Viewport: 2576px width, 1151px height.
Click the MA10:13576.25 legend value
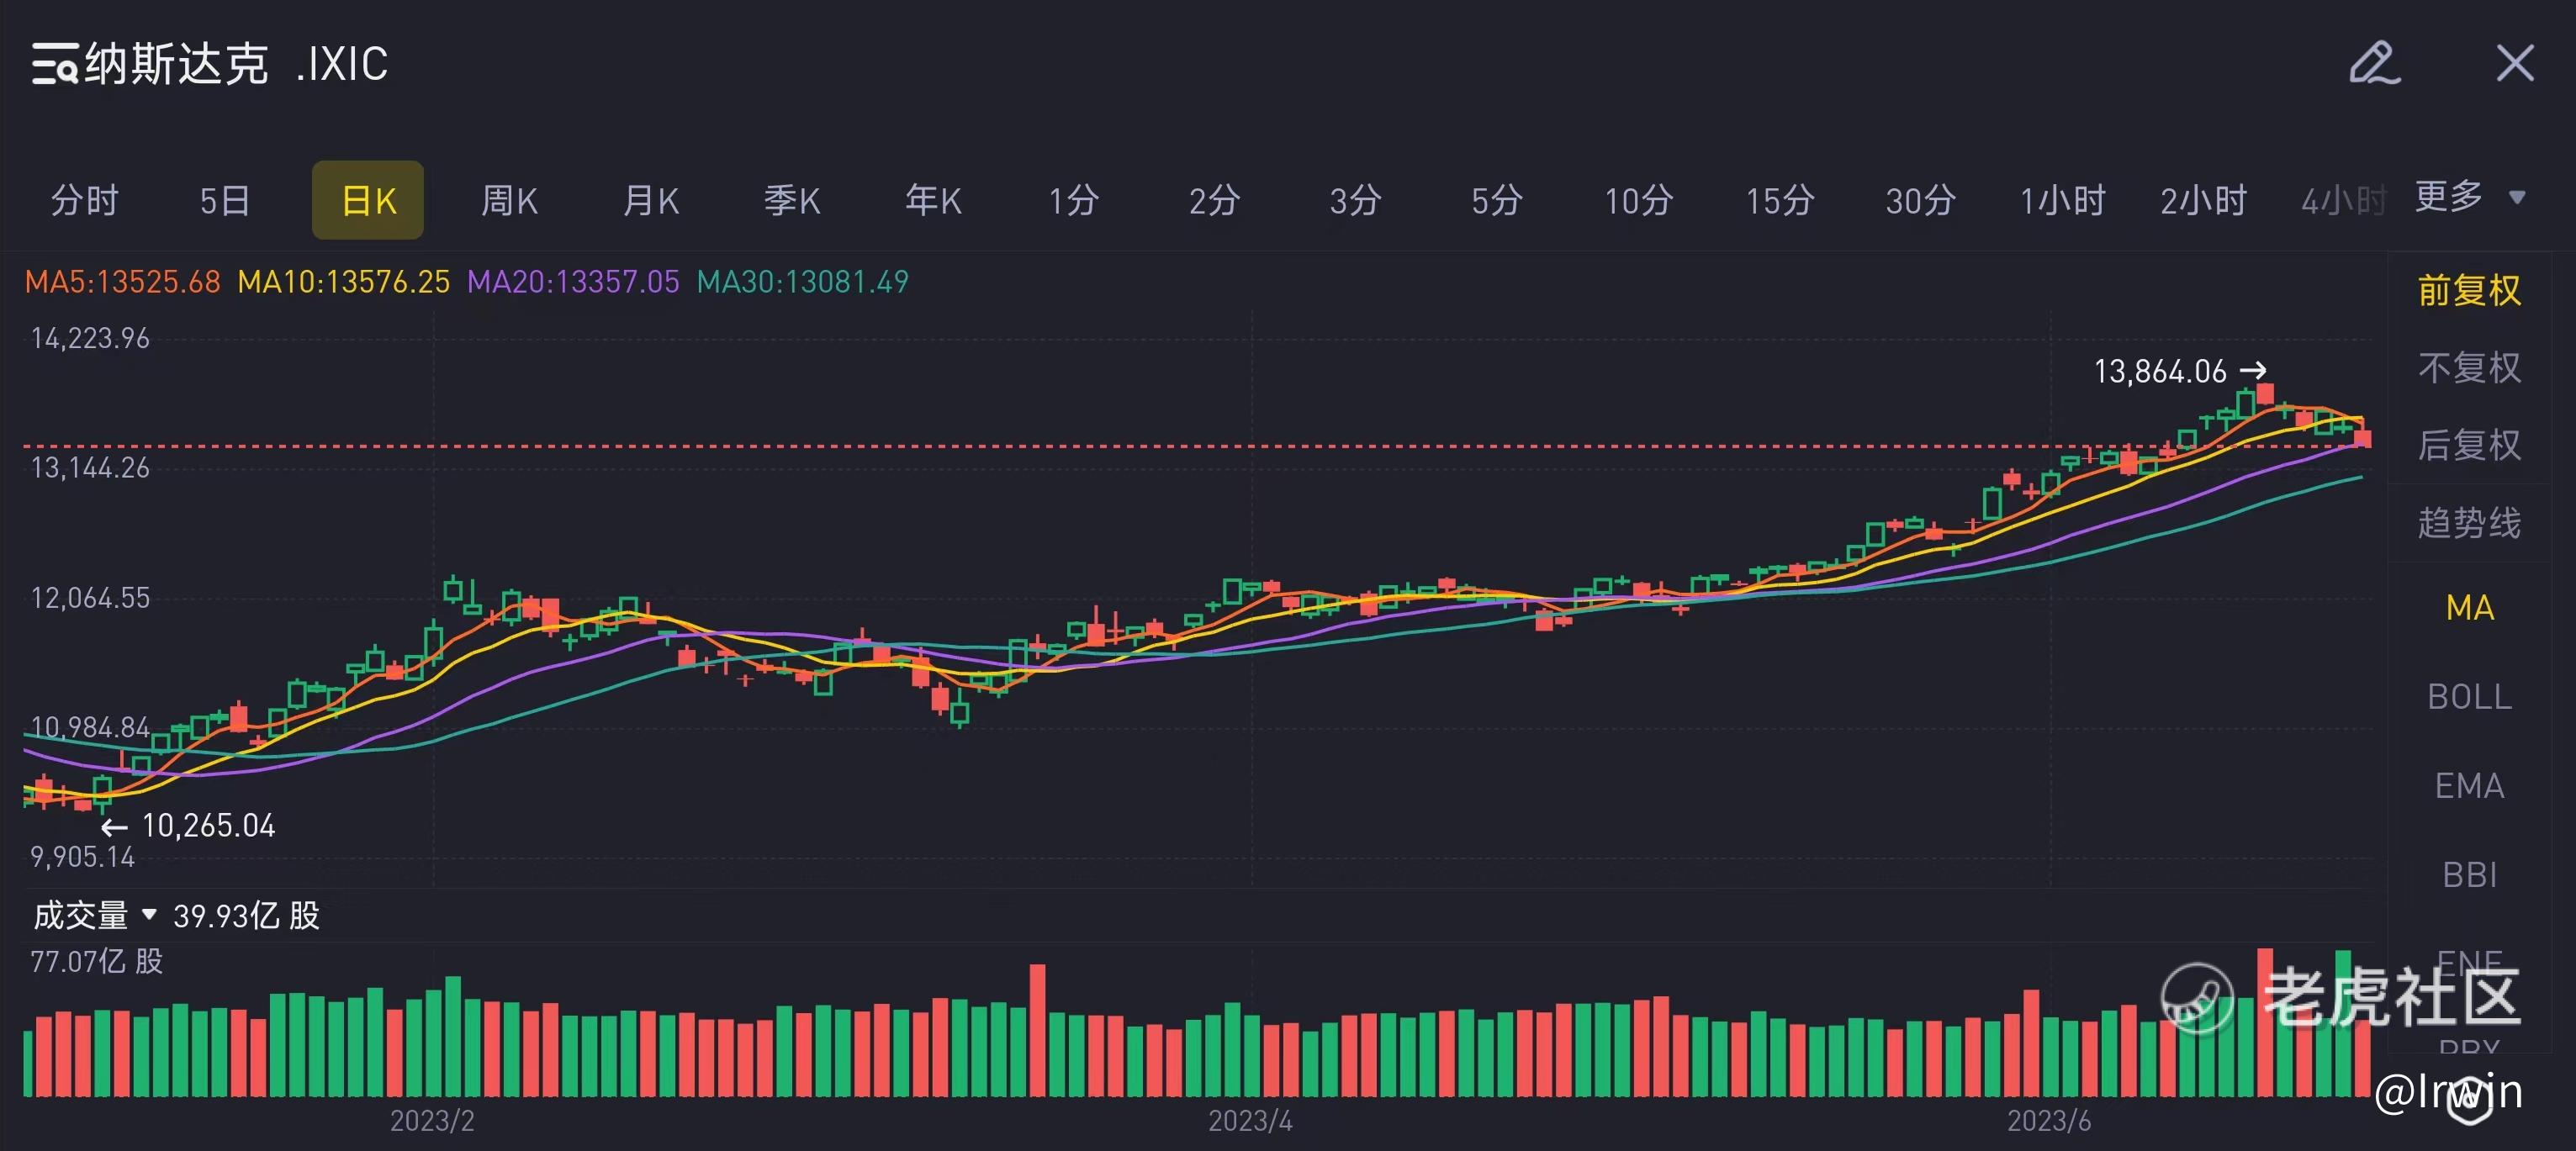[x=344, y=282]
